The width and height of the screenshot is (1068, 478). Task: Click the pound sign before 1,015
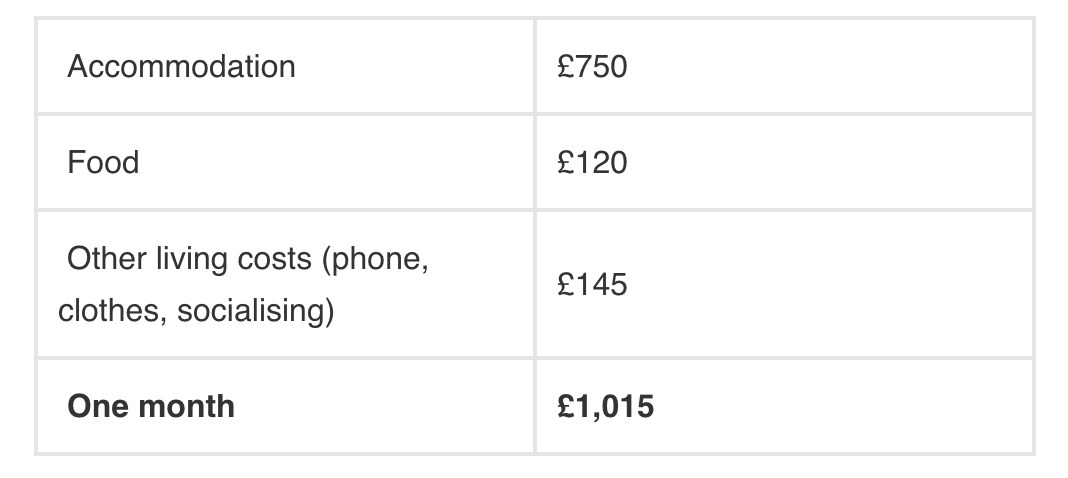(x=566, y=407)
